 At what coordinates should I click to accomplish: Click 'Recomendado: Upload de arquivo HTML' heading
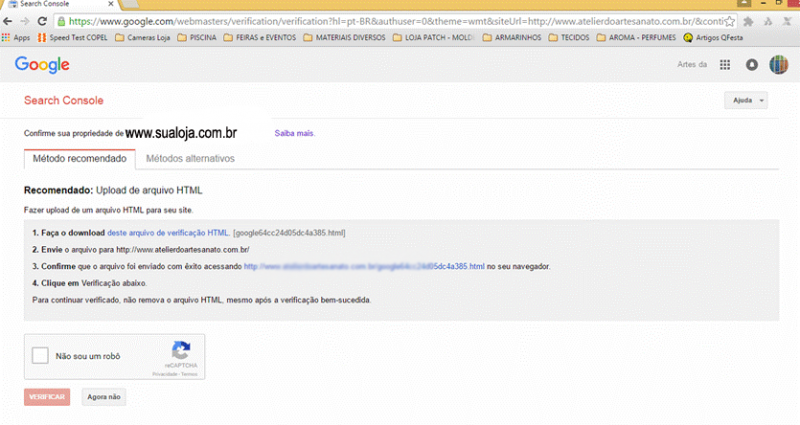(113, 190)
